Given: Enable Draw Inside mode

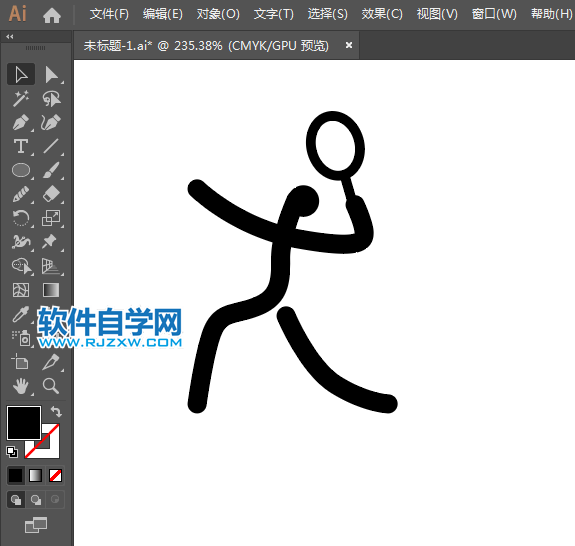Looking at the screenshot, I should pyautogui.click(x=55, y=499).
